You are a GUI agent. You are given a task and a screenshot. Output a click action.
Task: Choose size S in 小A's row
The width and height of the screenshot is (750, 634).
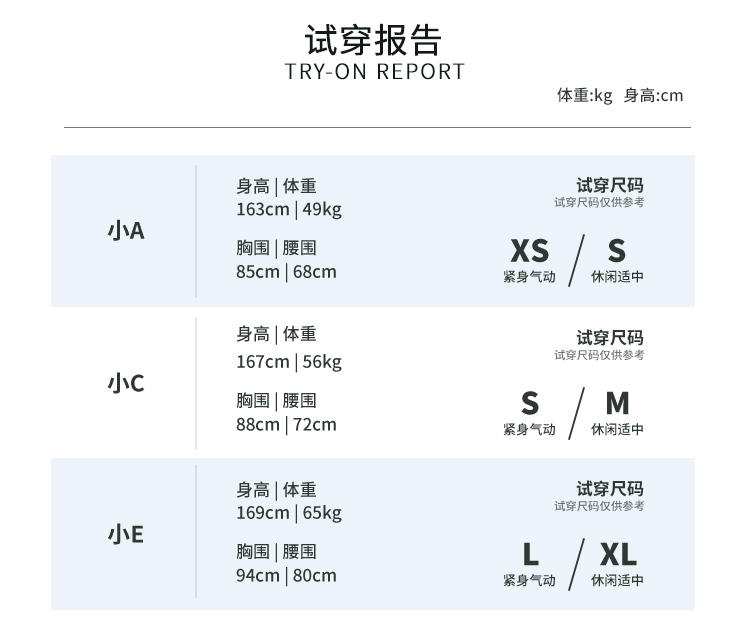(616, 251)
